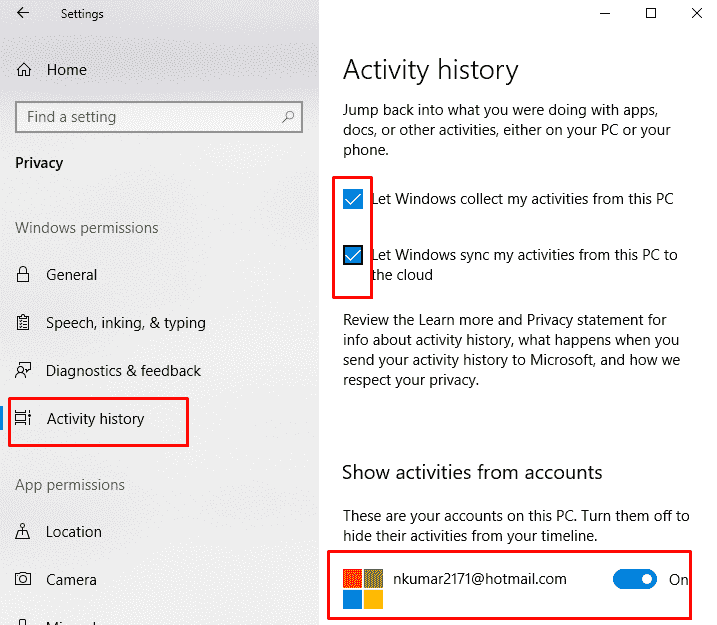Click the Activity history page heading
Image resolution: width=717 pixels, height=625 pixels.
[431, 70]
